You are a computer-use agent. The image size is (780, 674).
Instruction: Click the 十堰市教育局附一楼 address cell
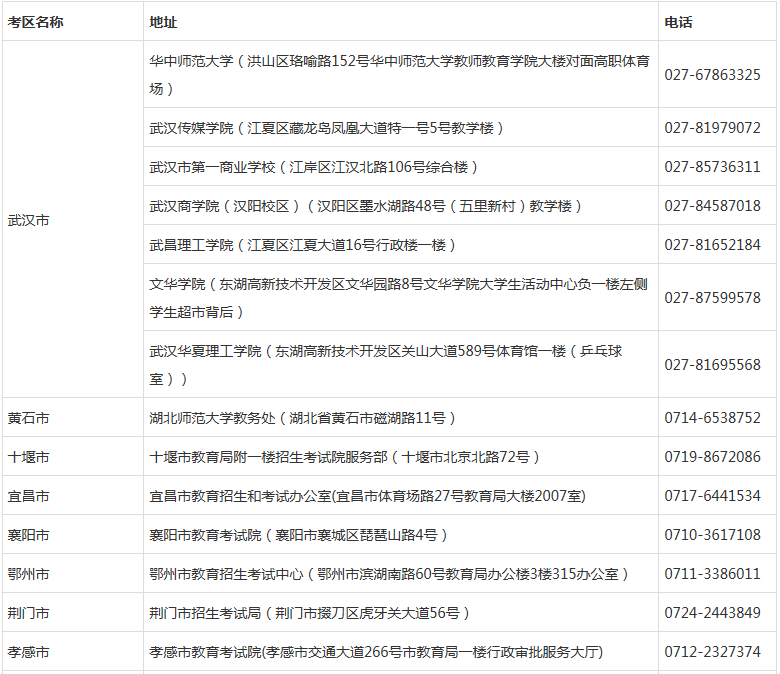coord(400,456)
